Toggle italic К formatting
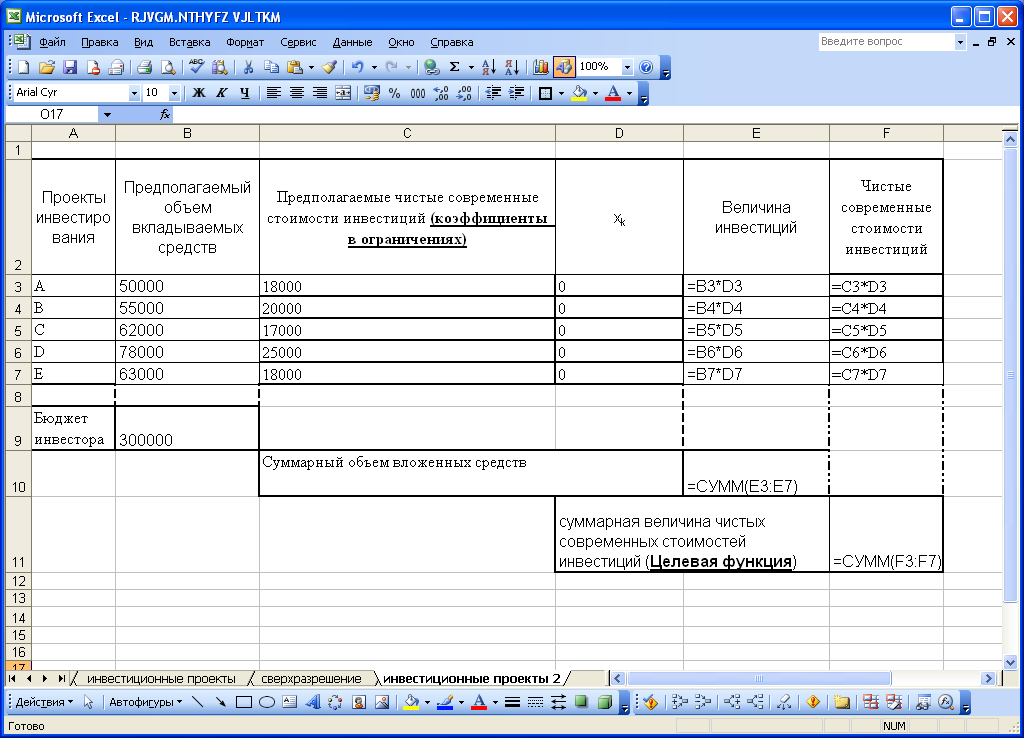Image resolution: width=1024 pixels, height=738 pixels. tap(221, 93)
